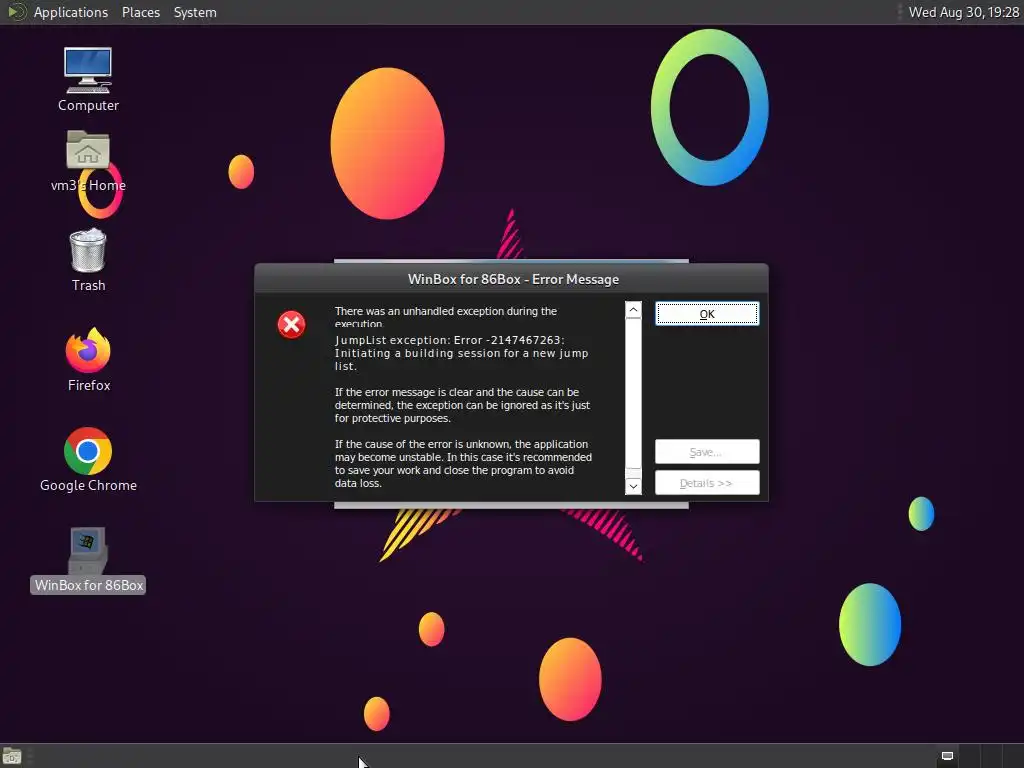
Task: Click the clock showing Wed Aug 30, 19:28
Action: (x=963, y=12)
